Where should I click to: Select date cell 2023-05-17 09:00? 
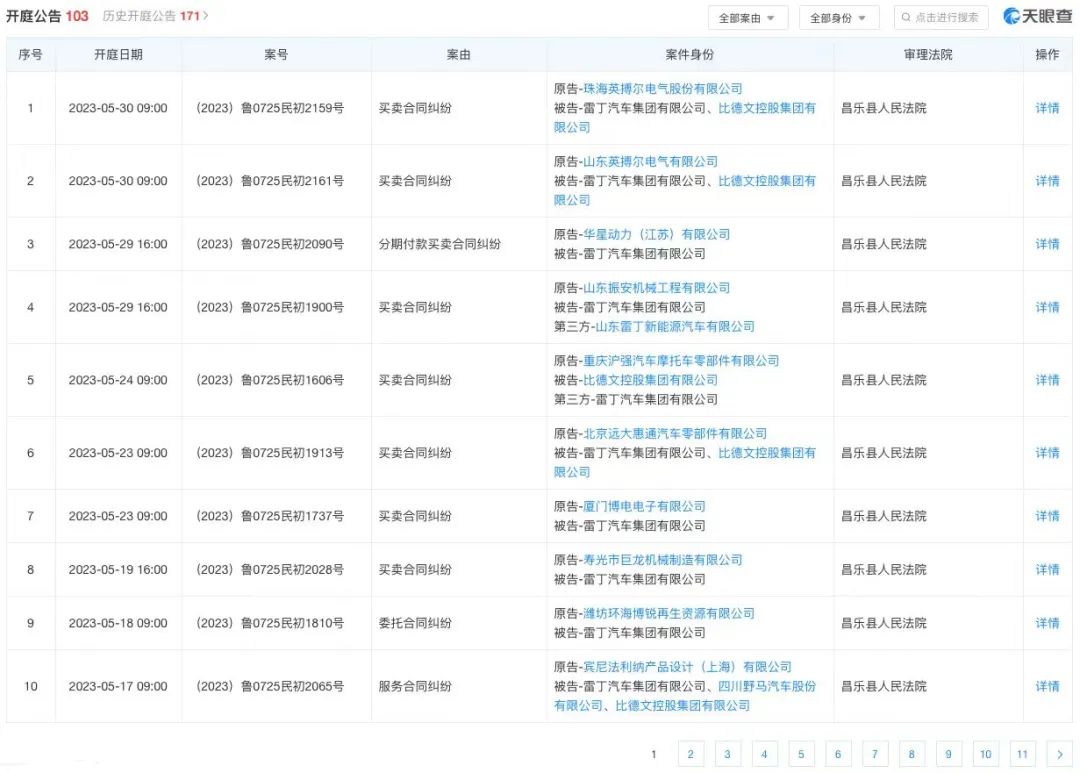pyautogui.click(x=118, y=686)
